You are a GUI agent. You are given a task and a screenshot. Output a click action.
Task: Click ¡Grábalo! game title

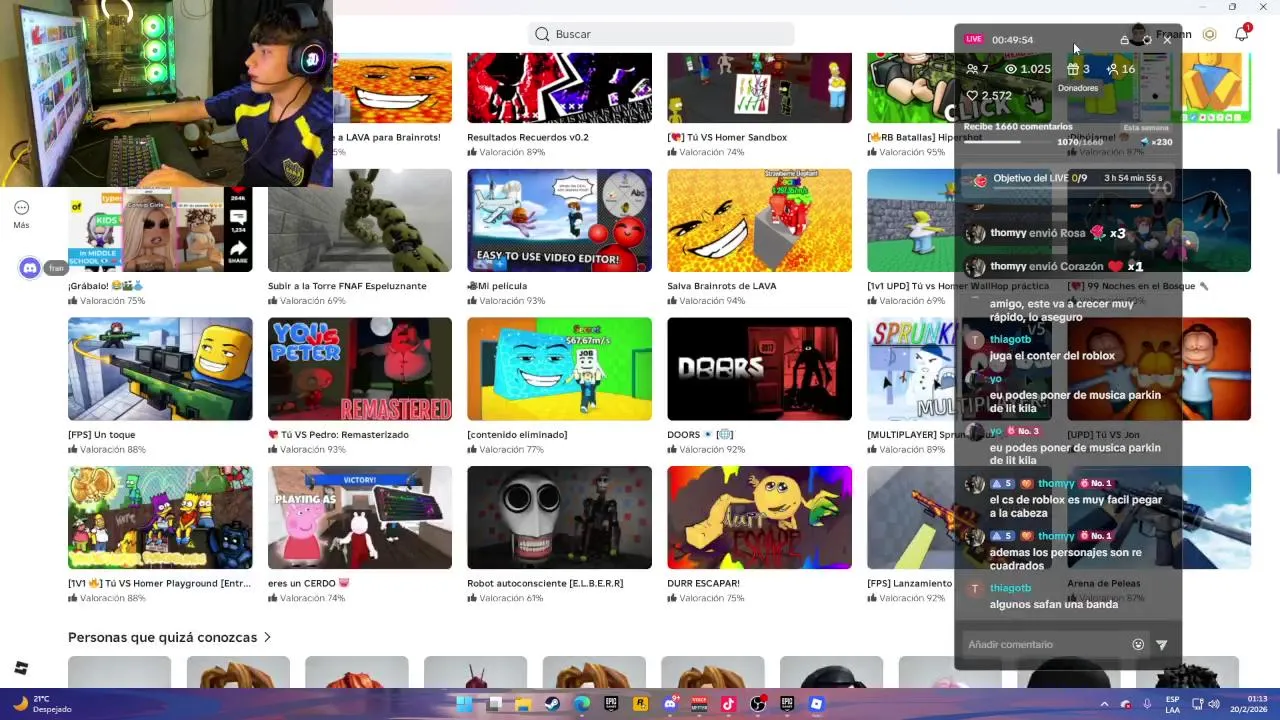tap(106, 286)
